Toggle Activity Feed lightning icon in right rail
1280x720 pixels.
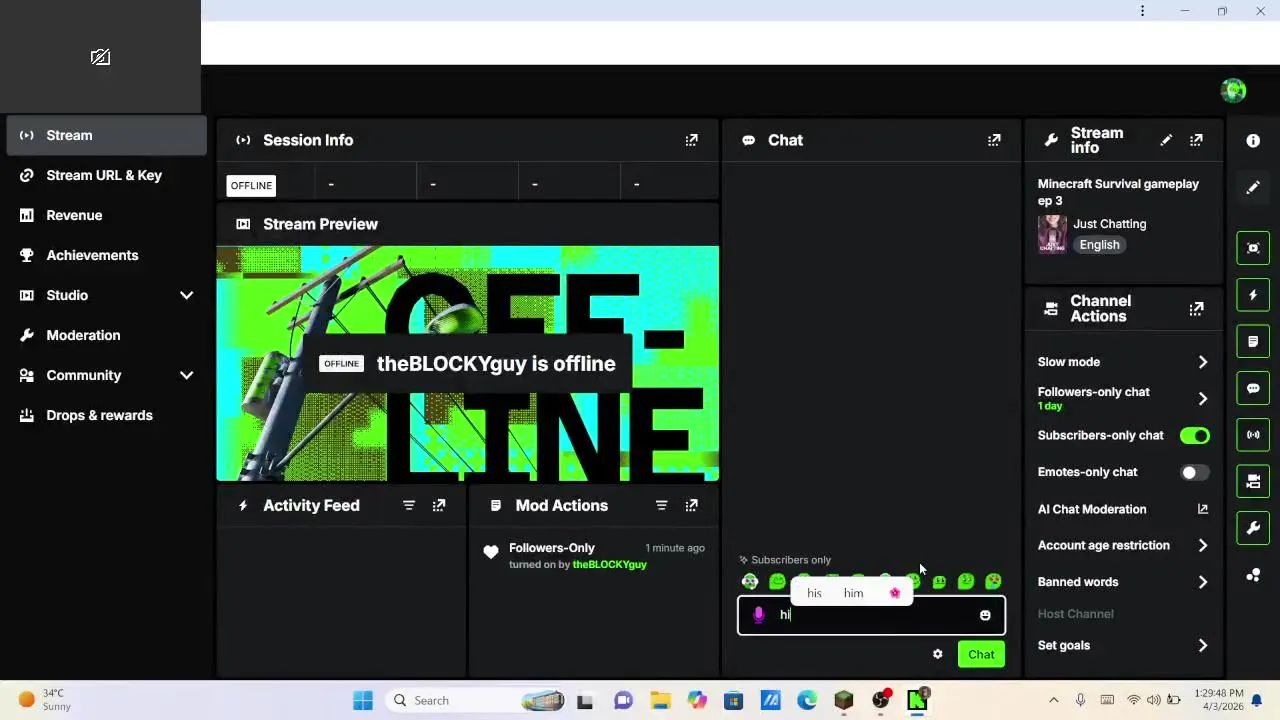[x=1253, y=295]
